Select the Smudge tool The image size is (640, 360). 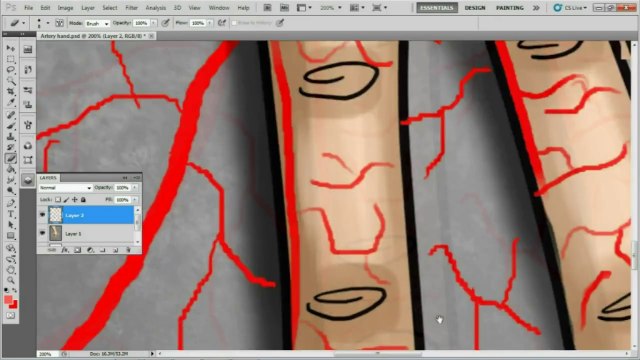pyautogui.click(x=11, y=180)
